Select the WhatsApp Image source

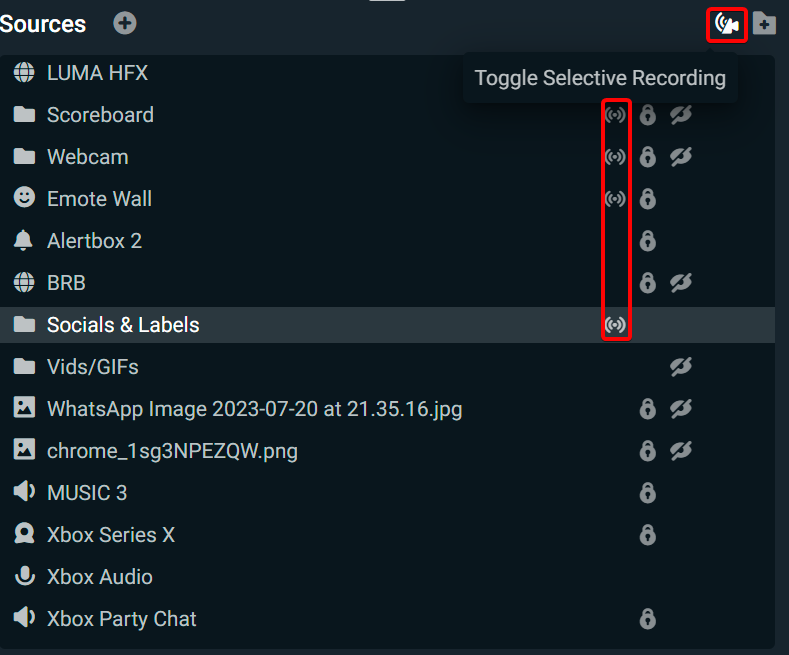click(x=254, y=409)
